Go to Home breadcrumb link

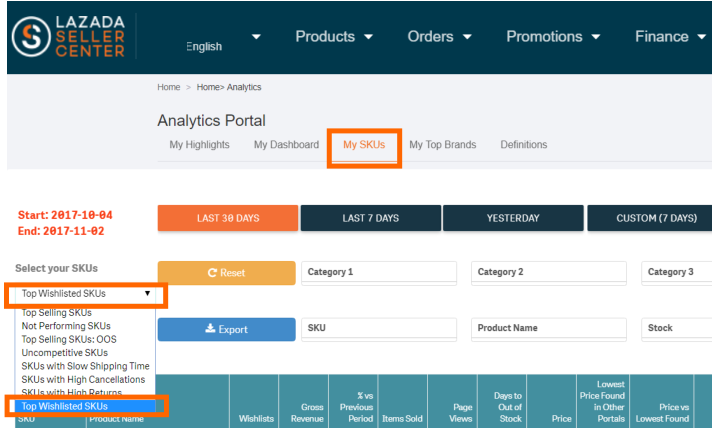click(x=168, y=88)
